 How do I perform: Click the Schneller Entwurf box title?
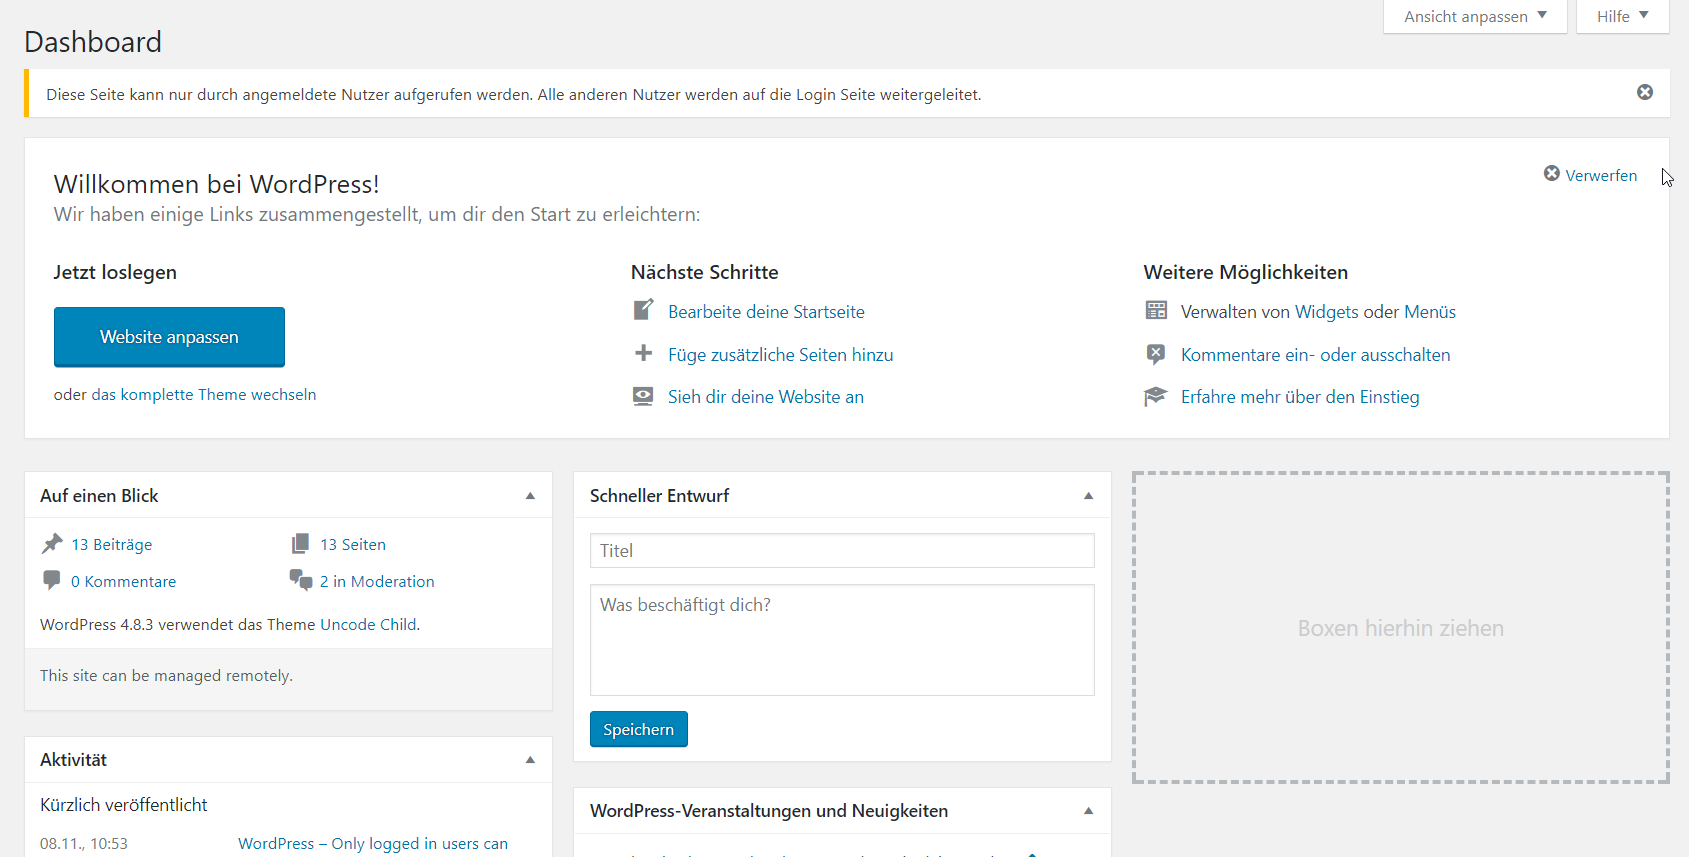coord(659,496)
